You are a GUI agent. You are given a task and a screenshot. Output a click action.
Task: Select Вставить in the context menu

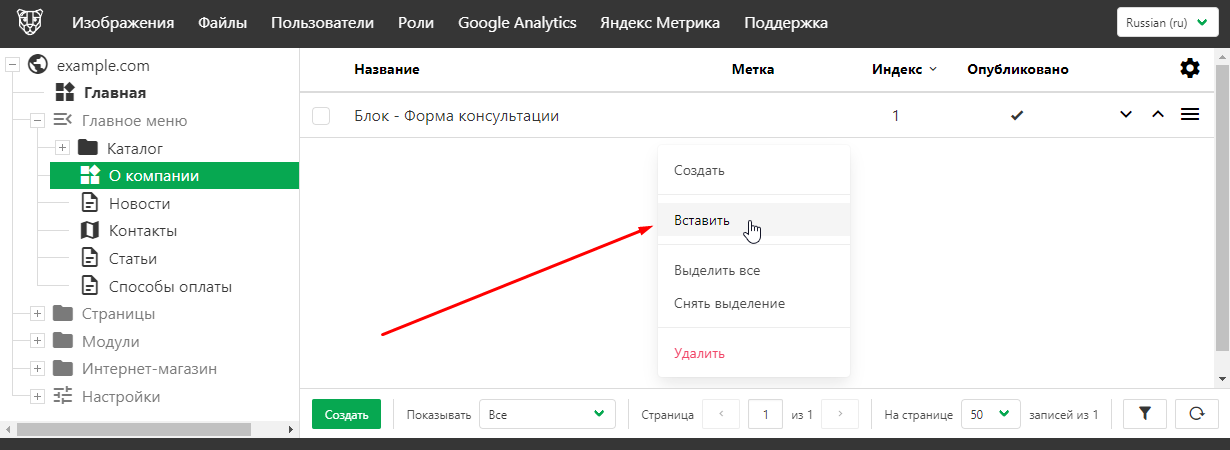tap(702, 220)
